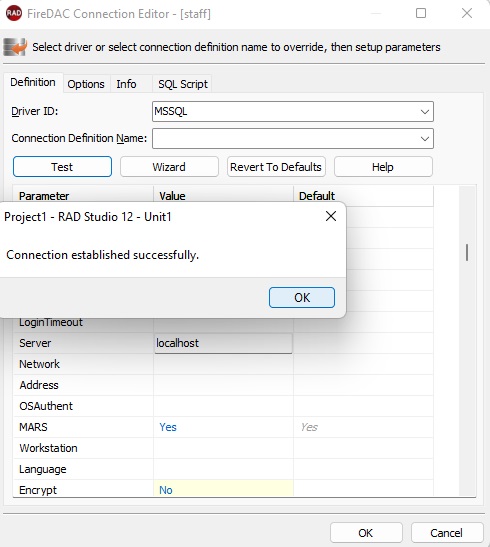This screenshot has height=547, width=490.
Task: Click the RAD Studio logo in the title bar
Action: click(x=14, y=13)
